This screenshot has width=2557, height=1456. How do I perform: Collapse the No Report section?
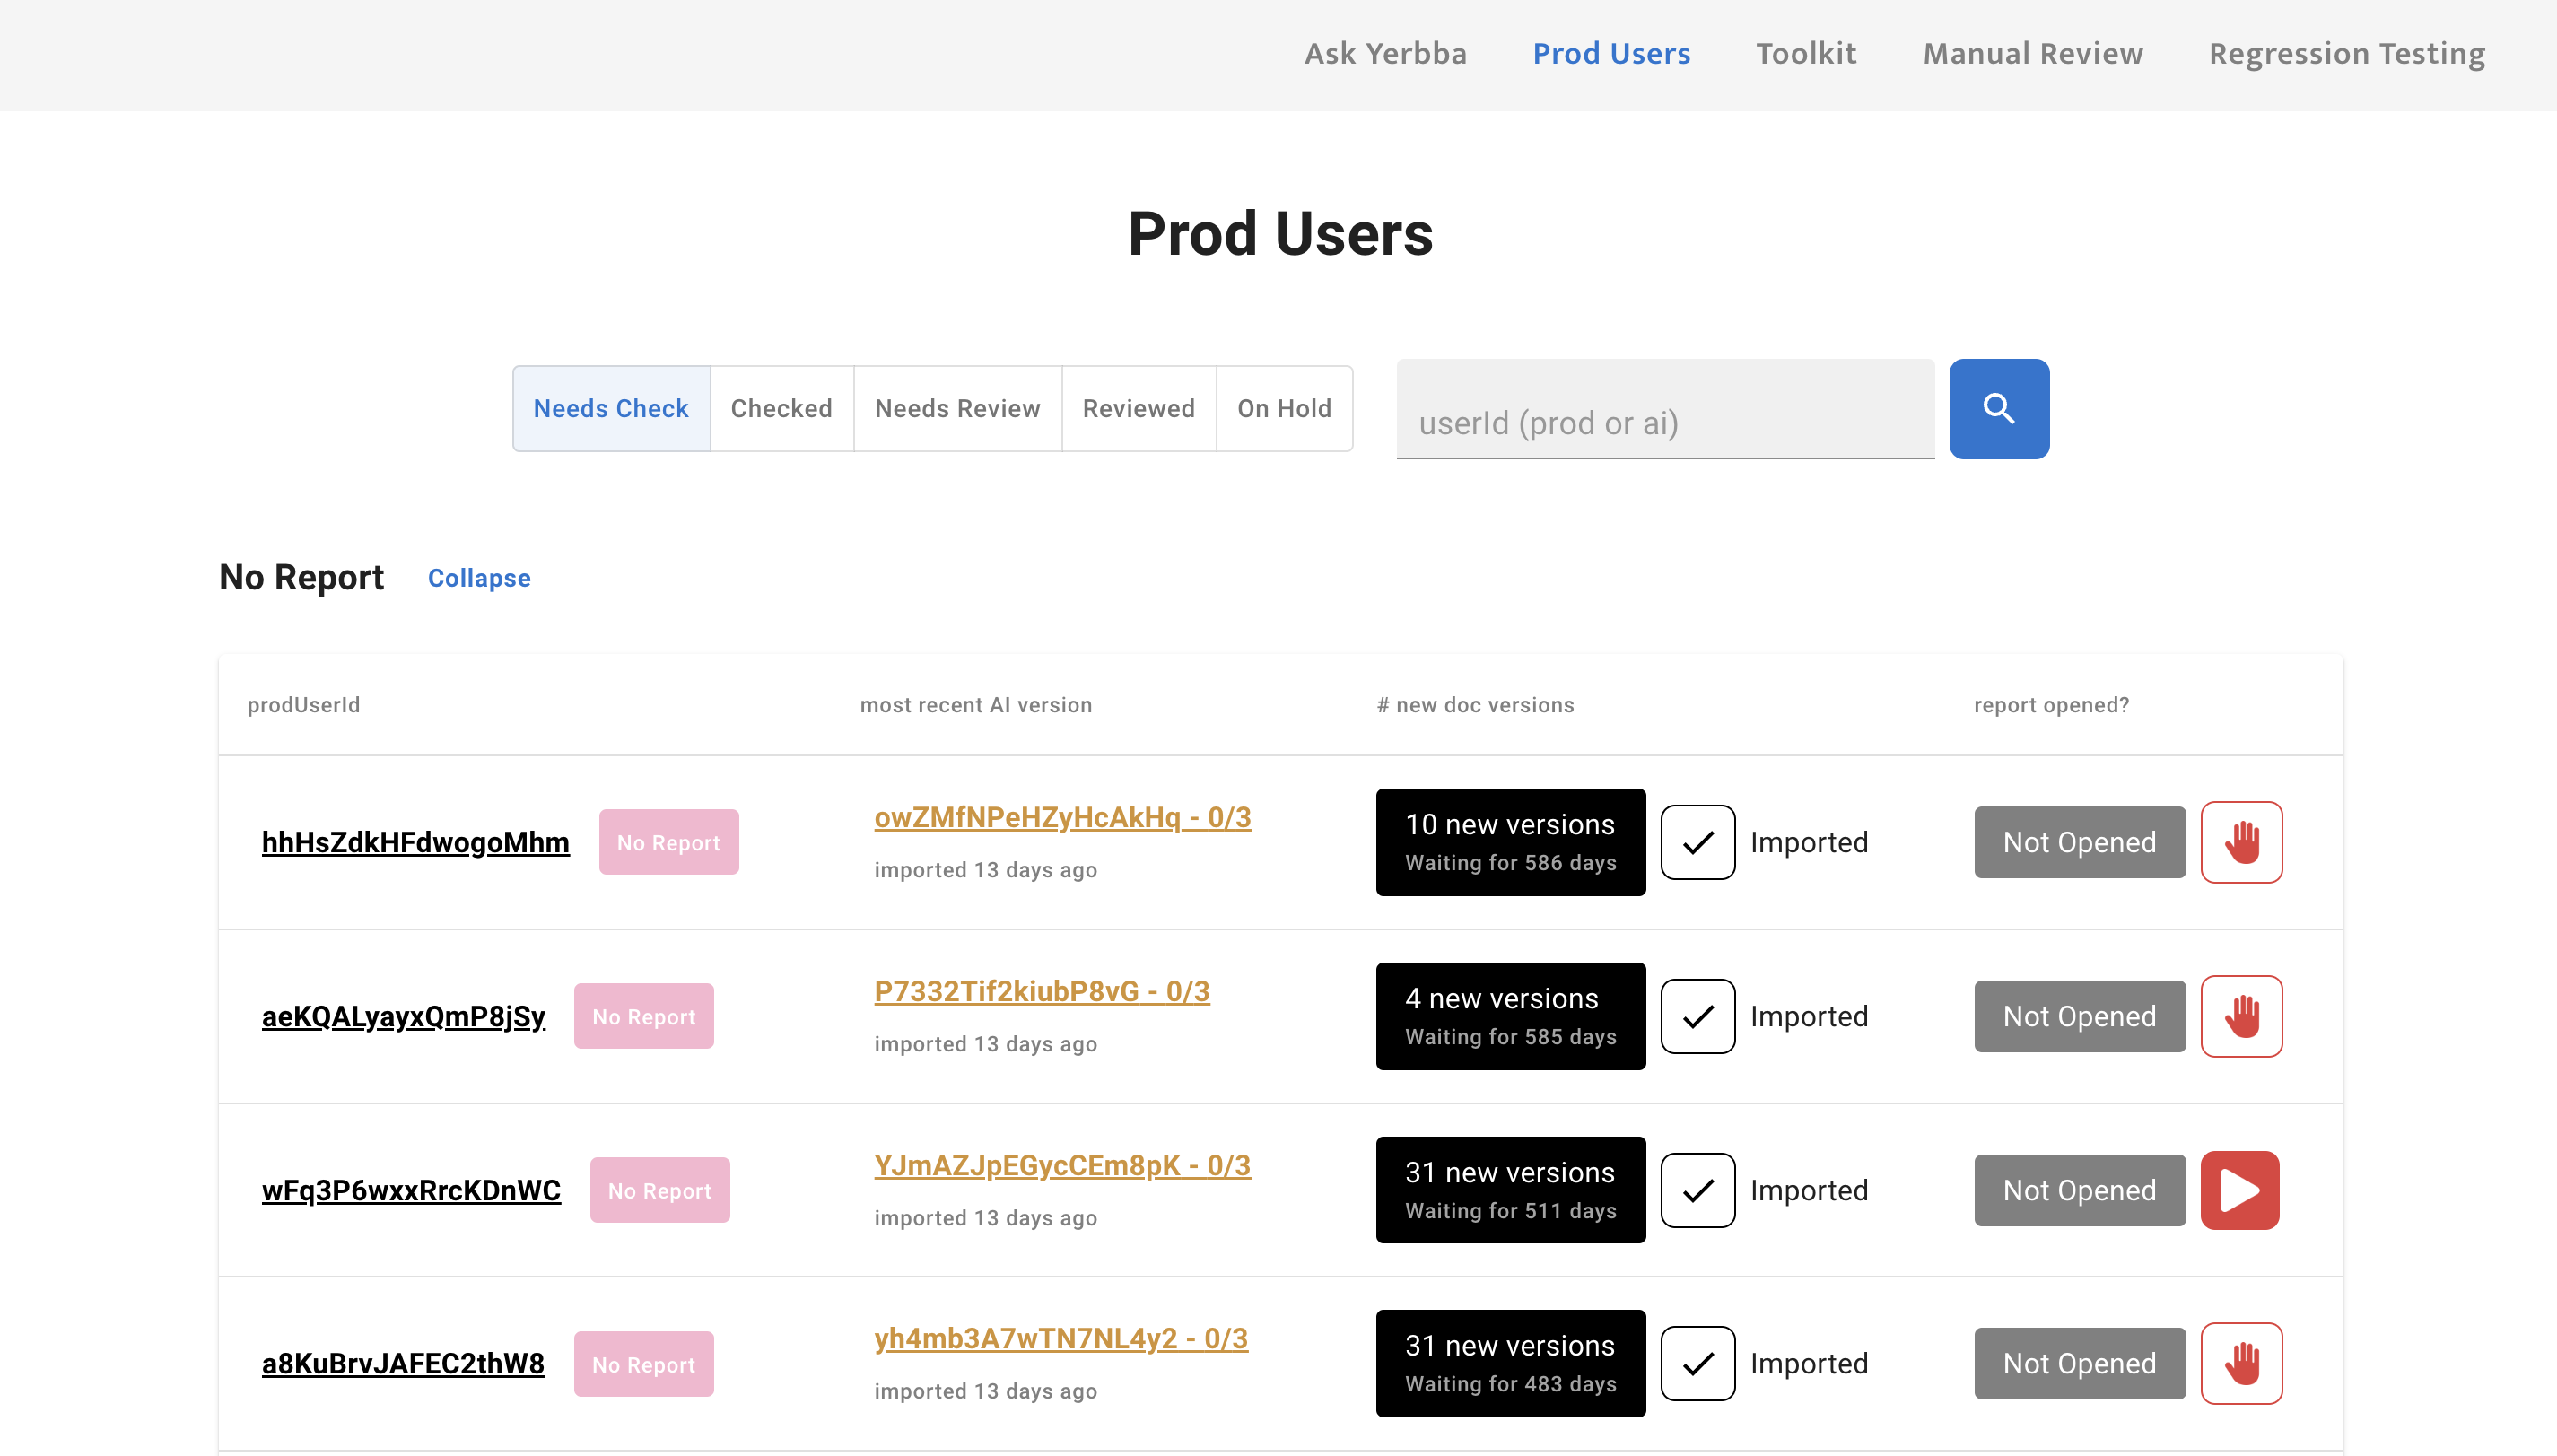[x=479, y=578]
